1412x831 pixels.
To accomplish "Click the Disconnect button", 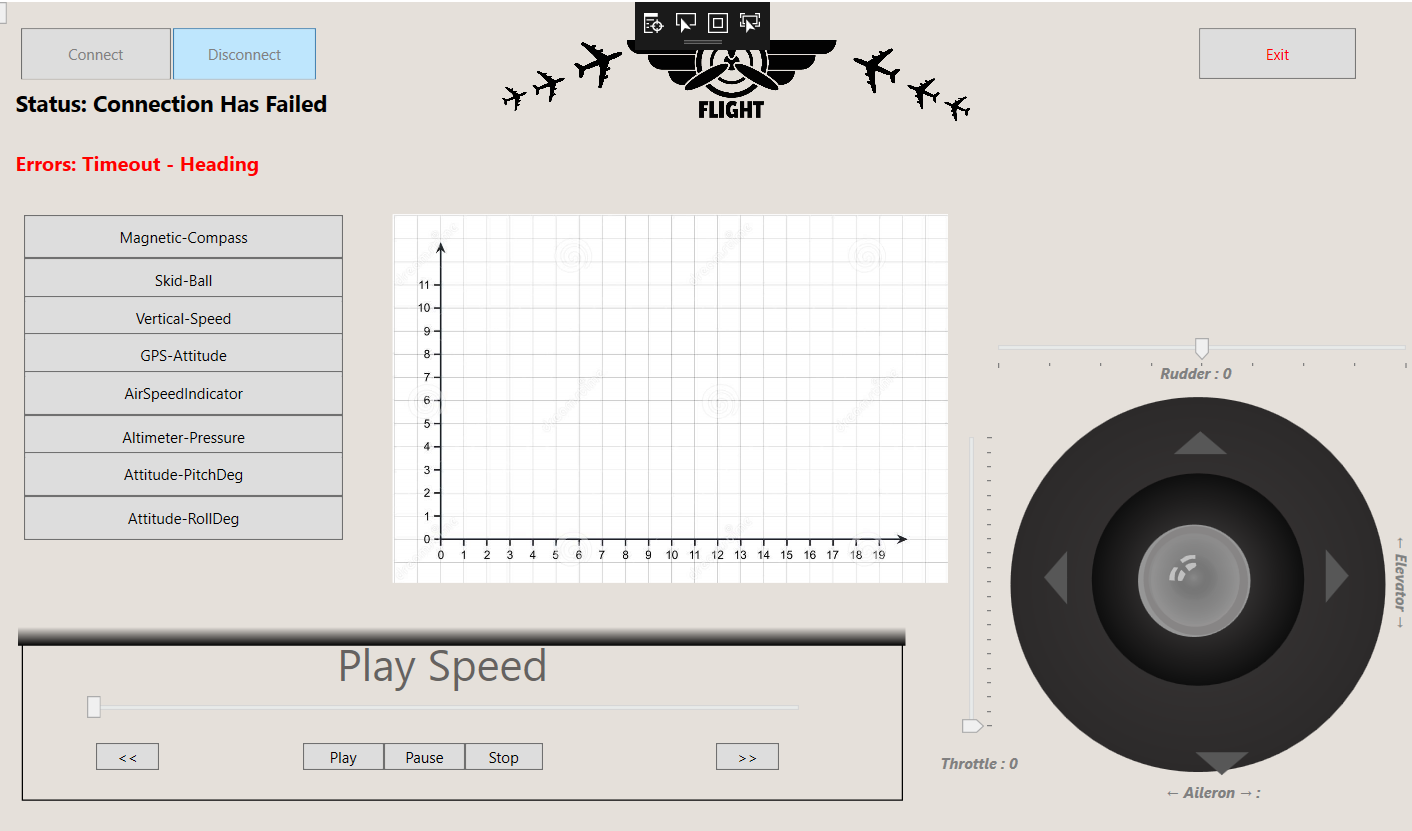I will coord(244,53).
